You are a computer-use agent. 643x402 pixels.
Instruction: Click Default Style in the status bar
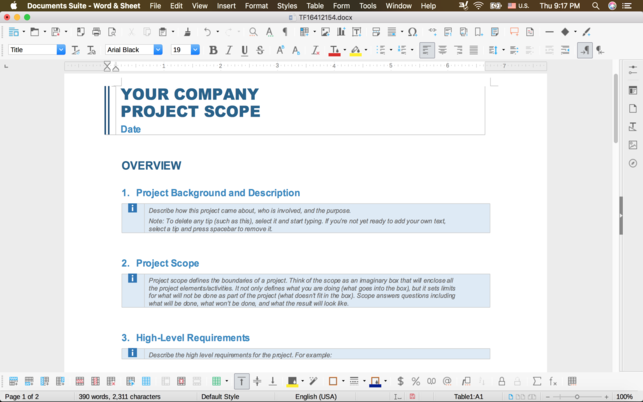coord(220,397)
